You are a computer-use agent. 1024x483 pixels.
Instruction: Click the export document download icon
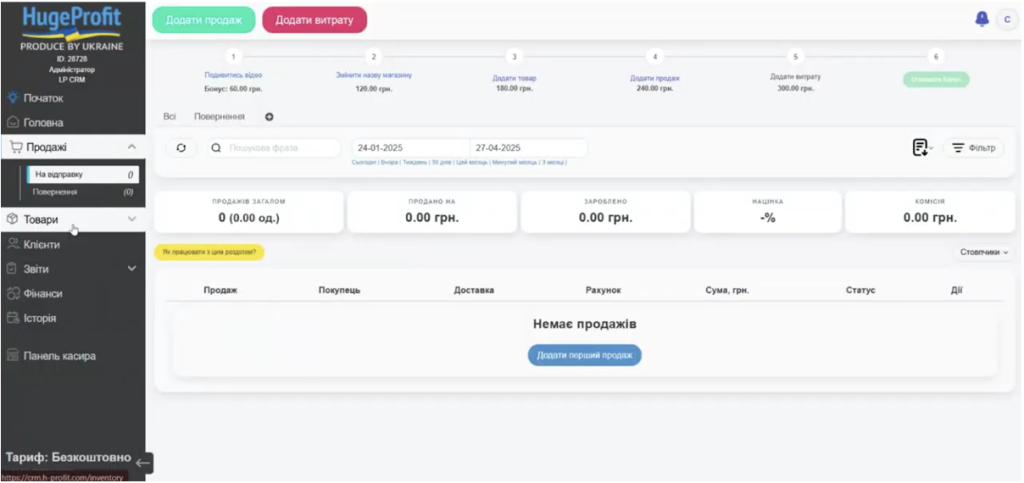(920, 148)
